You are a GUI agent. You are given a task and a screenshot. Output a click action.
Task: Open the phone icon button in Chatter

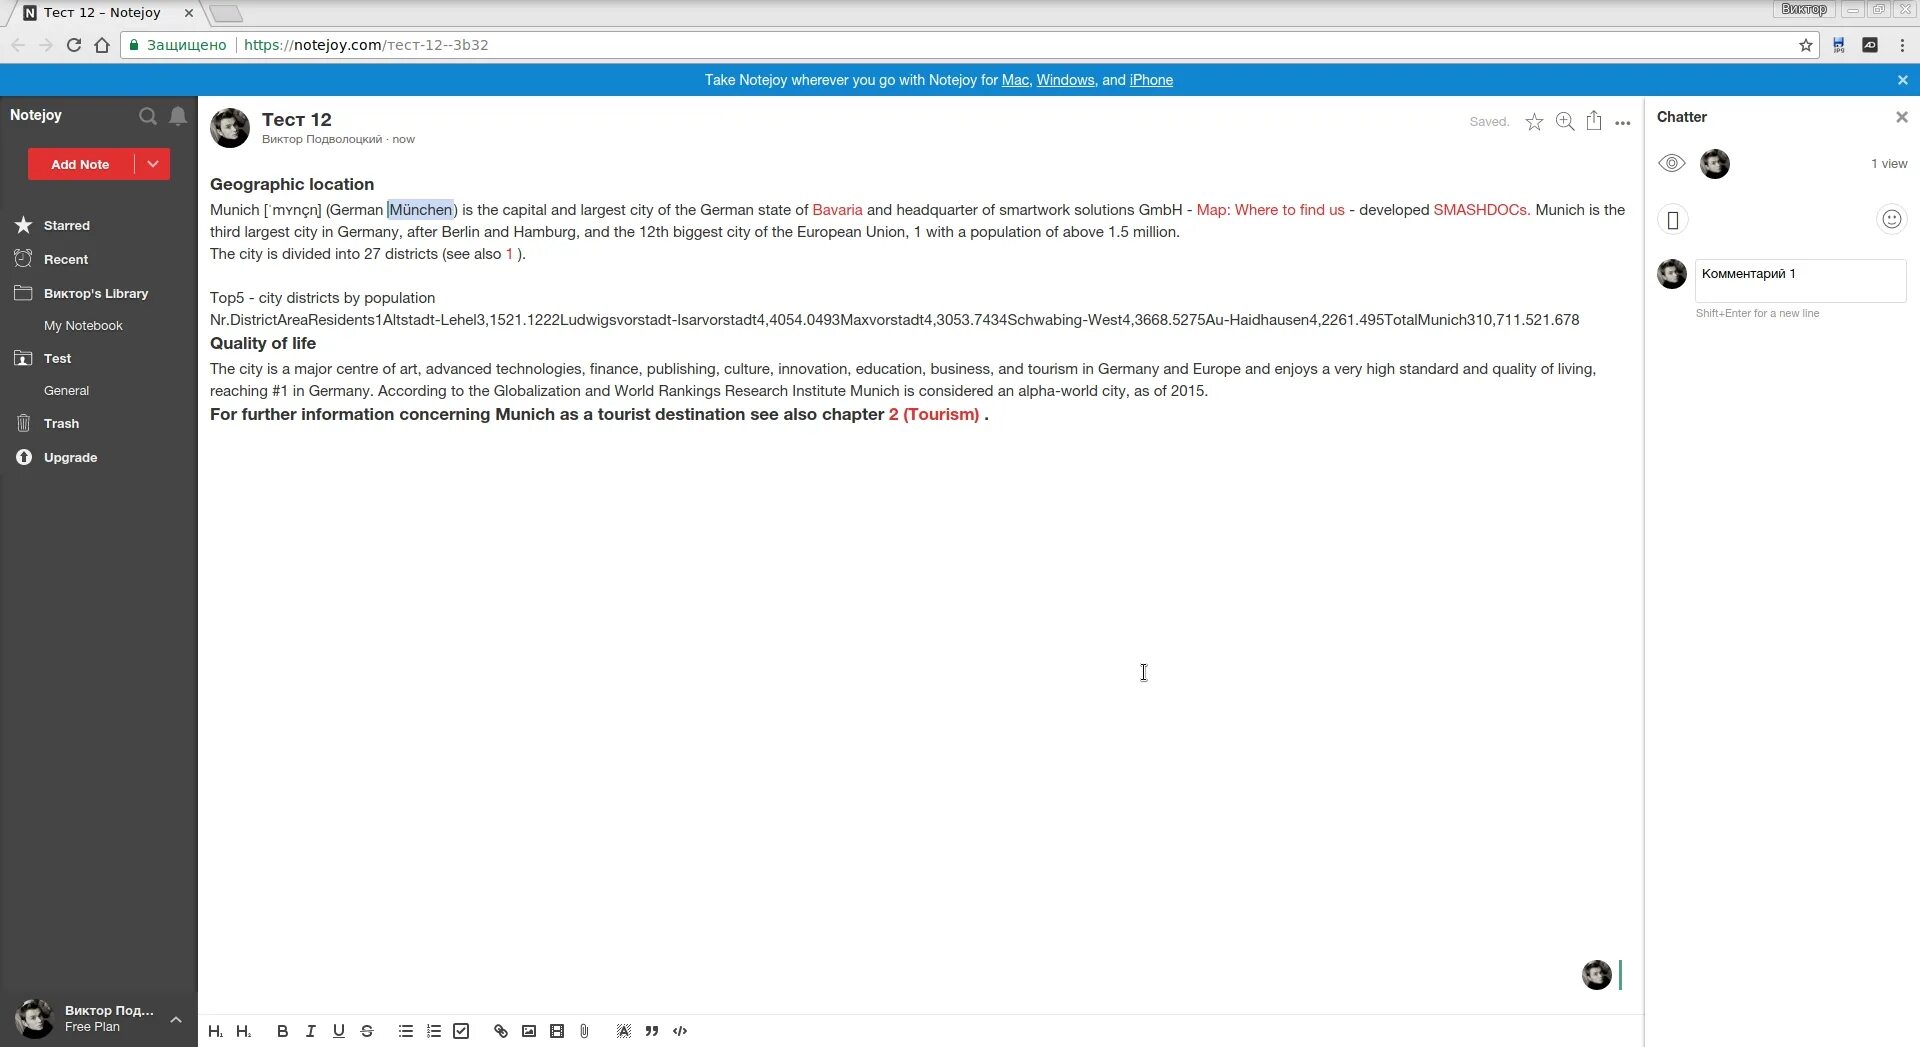point(1673,220)
